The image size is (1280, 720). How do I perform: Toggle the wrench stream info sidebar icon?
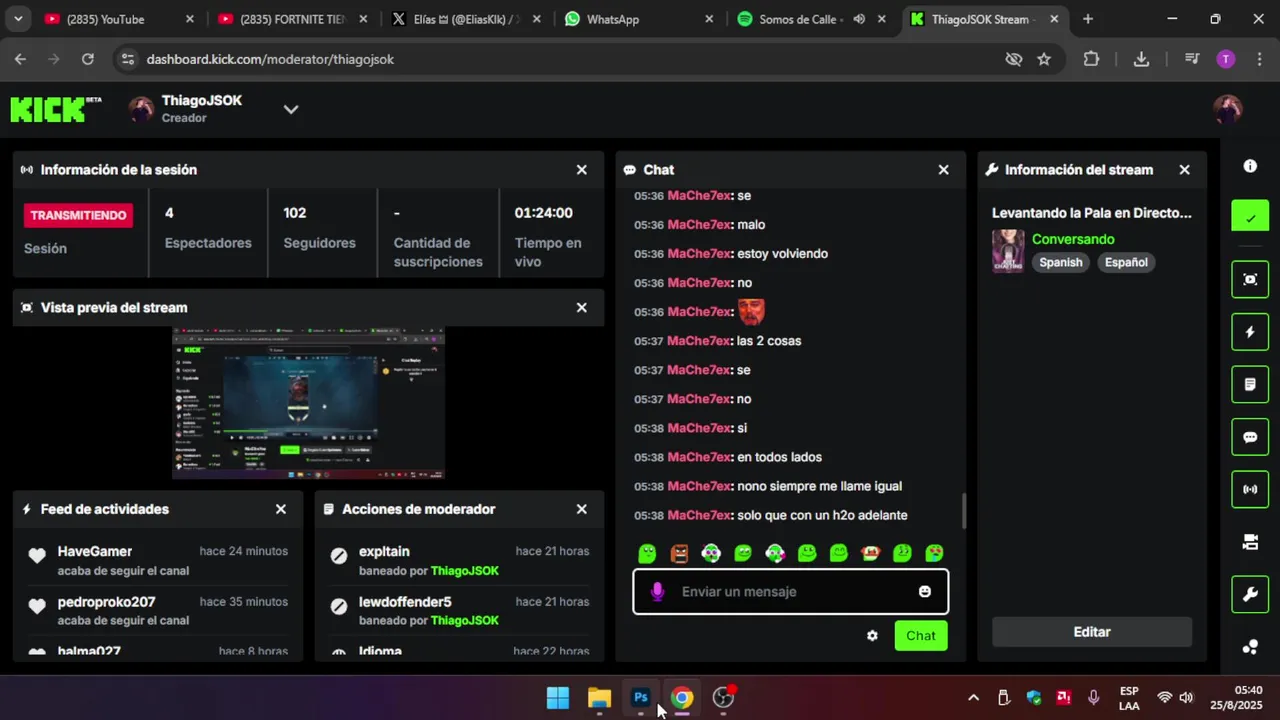1250,595
